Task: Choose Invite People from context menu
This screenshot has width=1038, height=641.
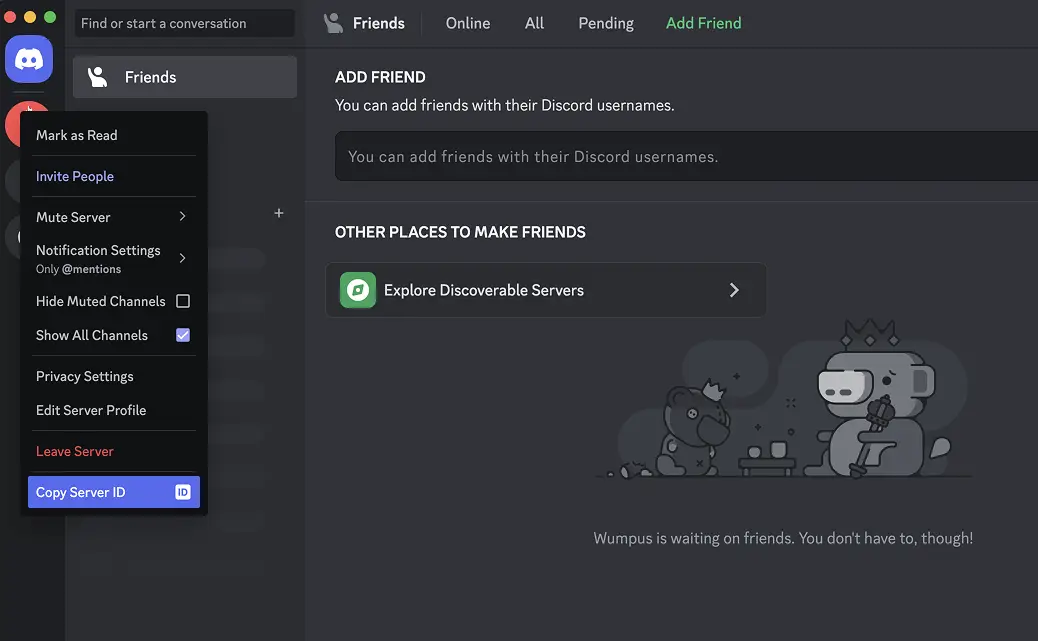Action: [x=113, y=176]
